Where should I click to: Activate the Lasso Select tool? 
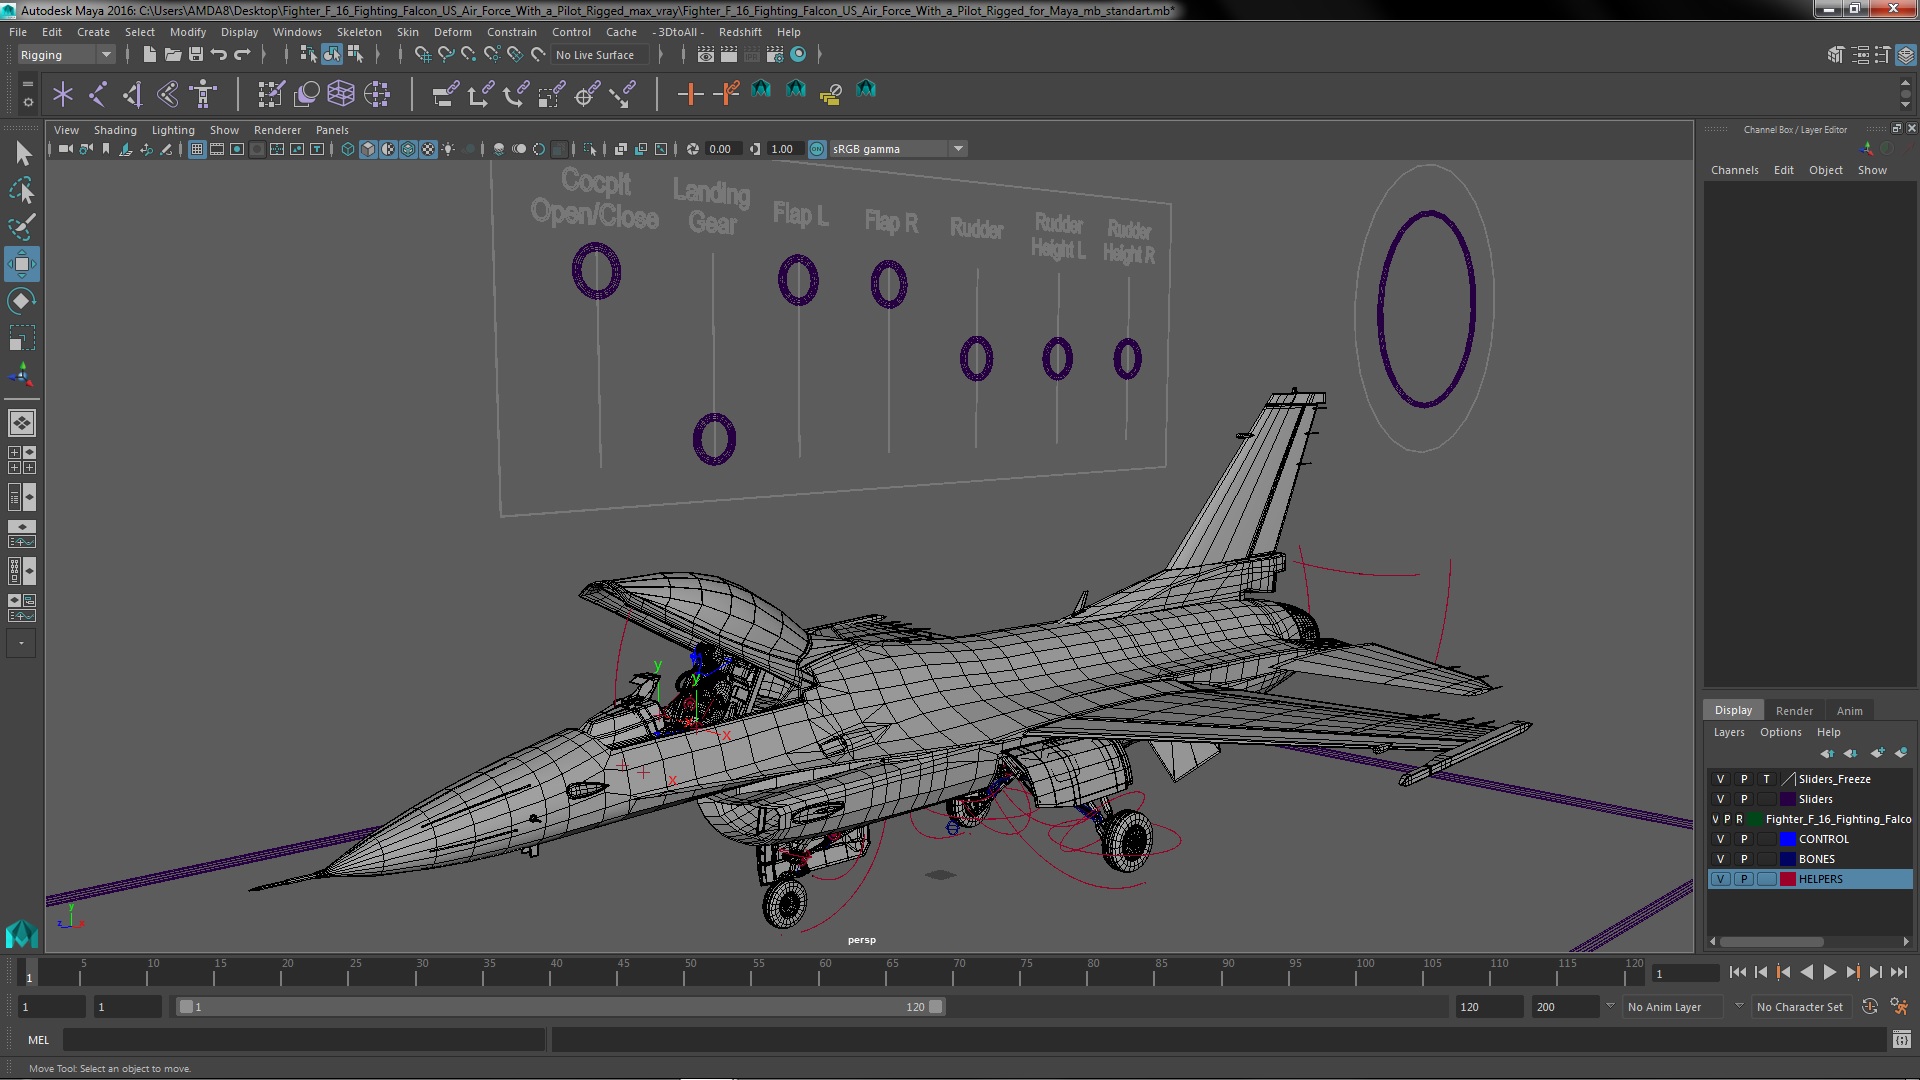pos(22,190)
